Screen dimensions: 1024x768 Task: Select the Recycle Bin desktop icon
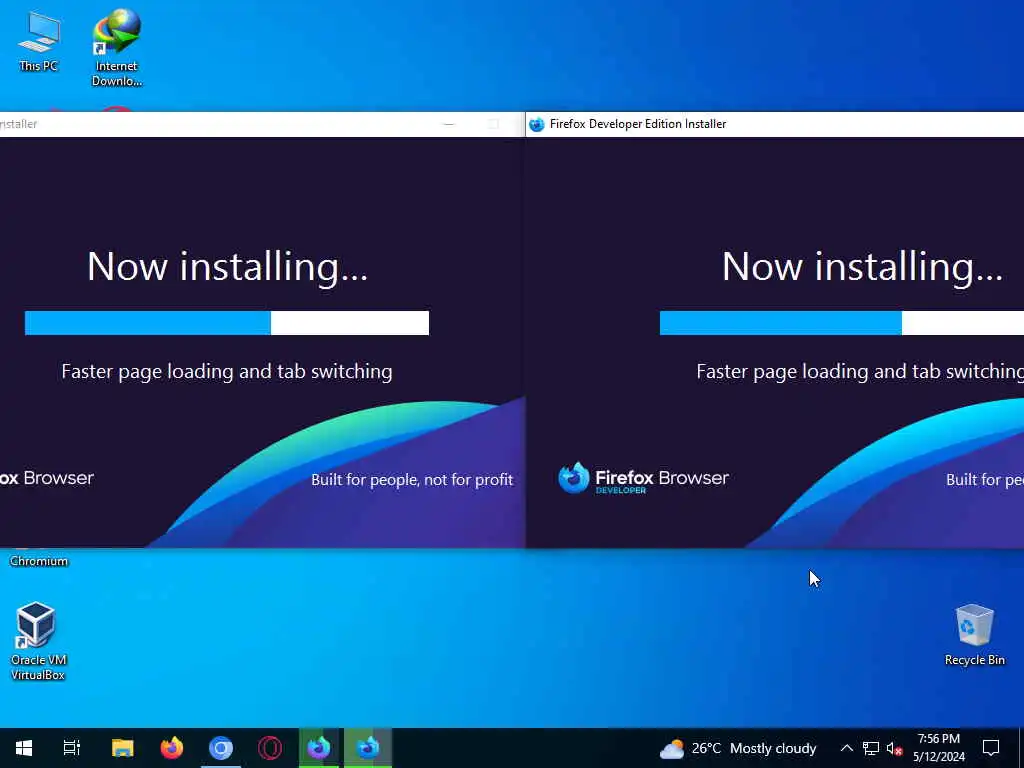[974, 634]
